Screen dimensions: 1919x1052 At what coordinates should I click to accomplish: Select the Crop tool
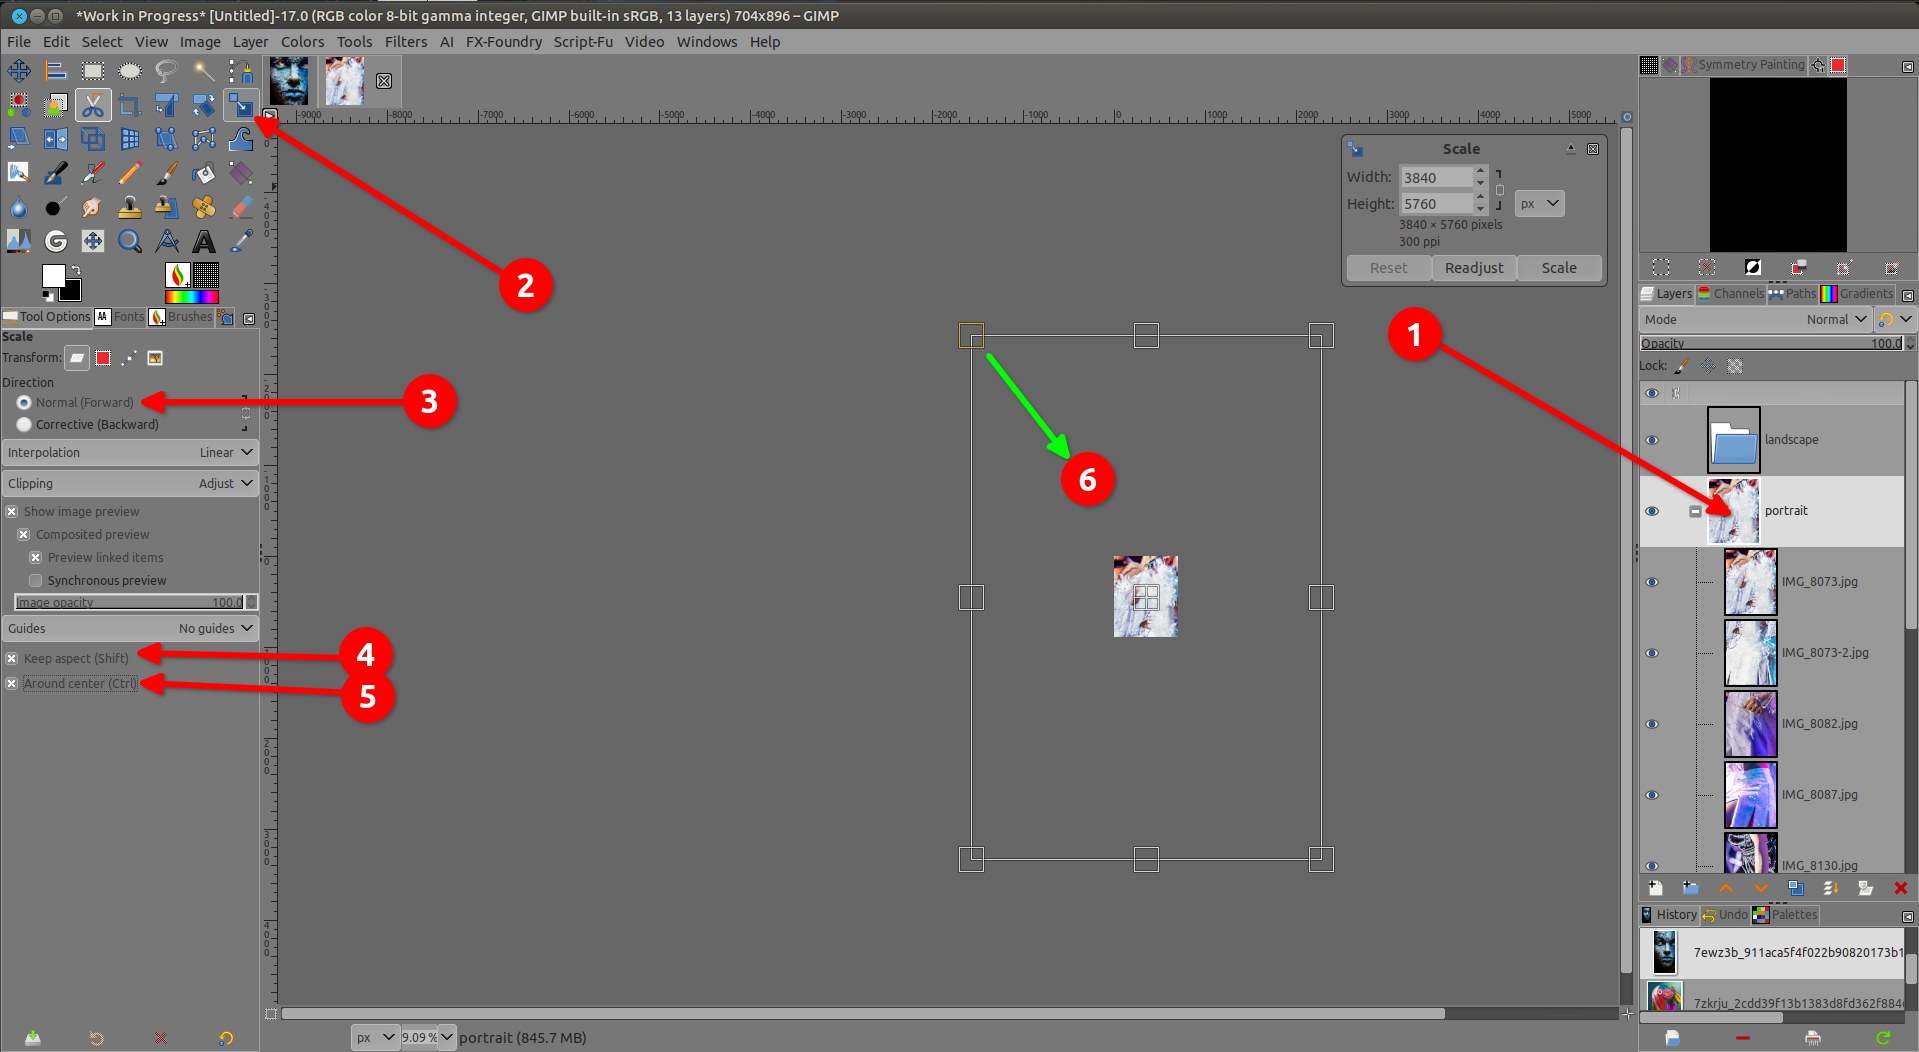(130, 105)
